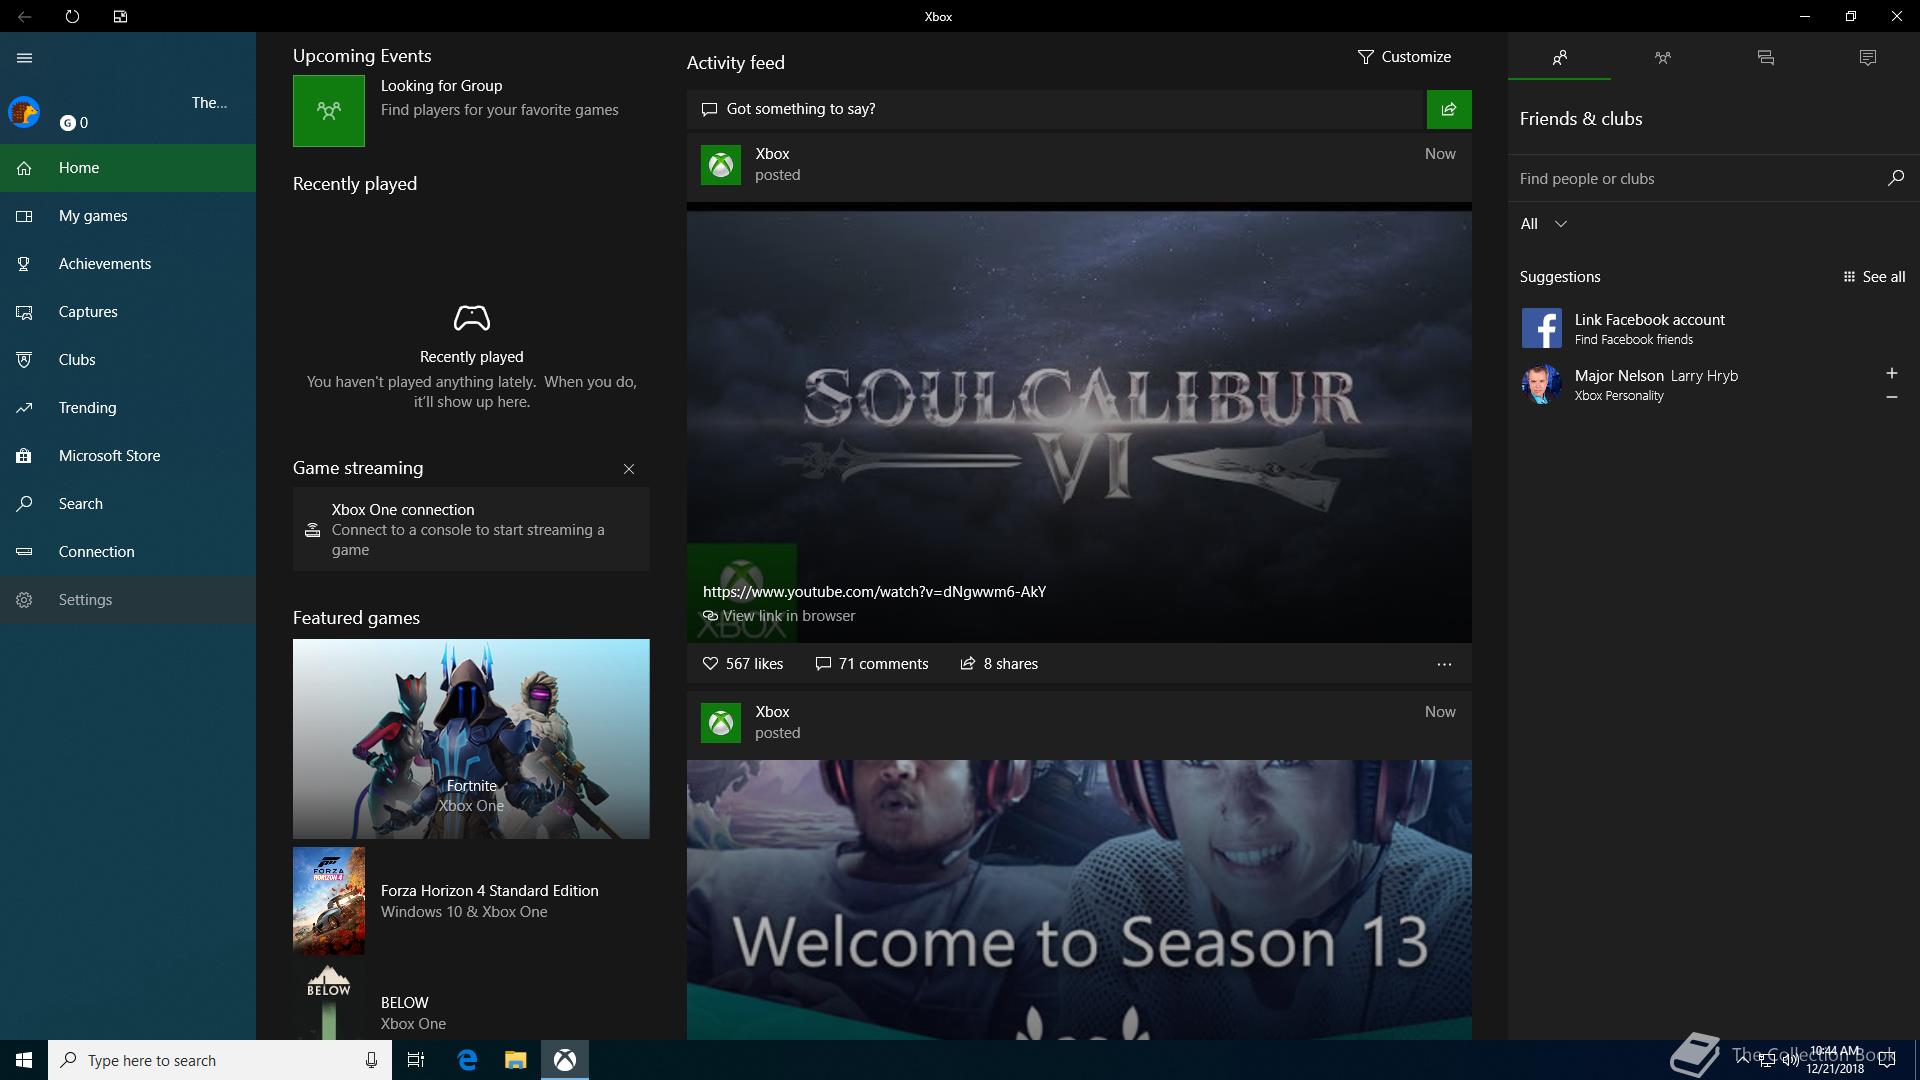Click the Settings gear icon
The image size is (1920, 1080).
click(x=24, y=600)
